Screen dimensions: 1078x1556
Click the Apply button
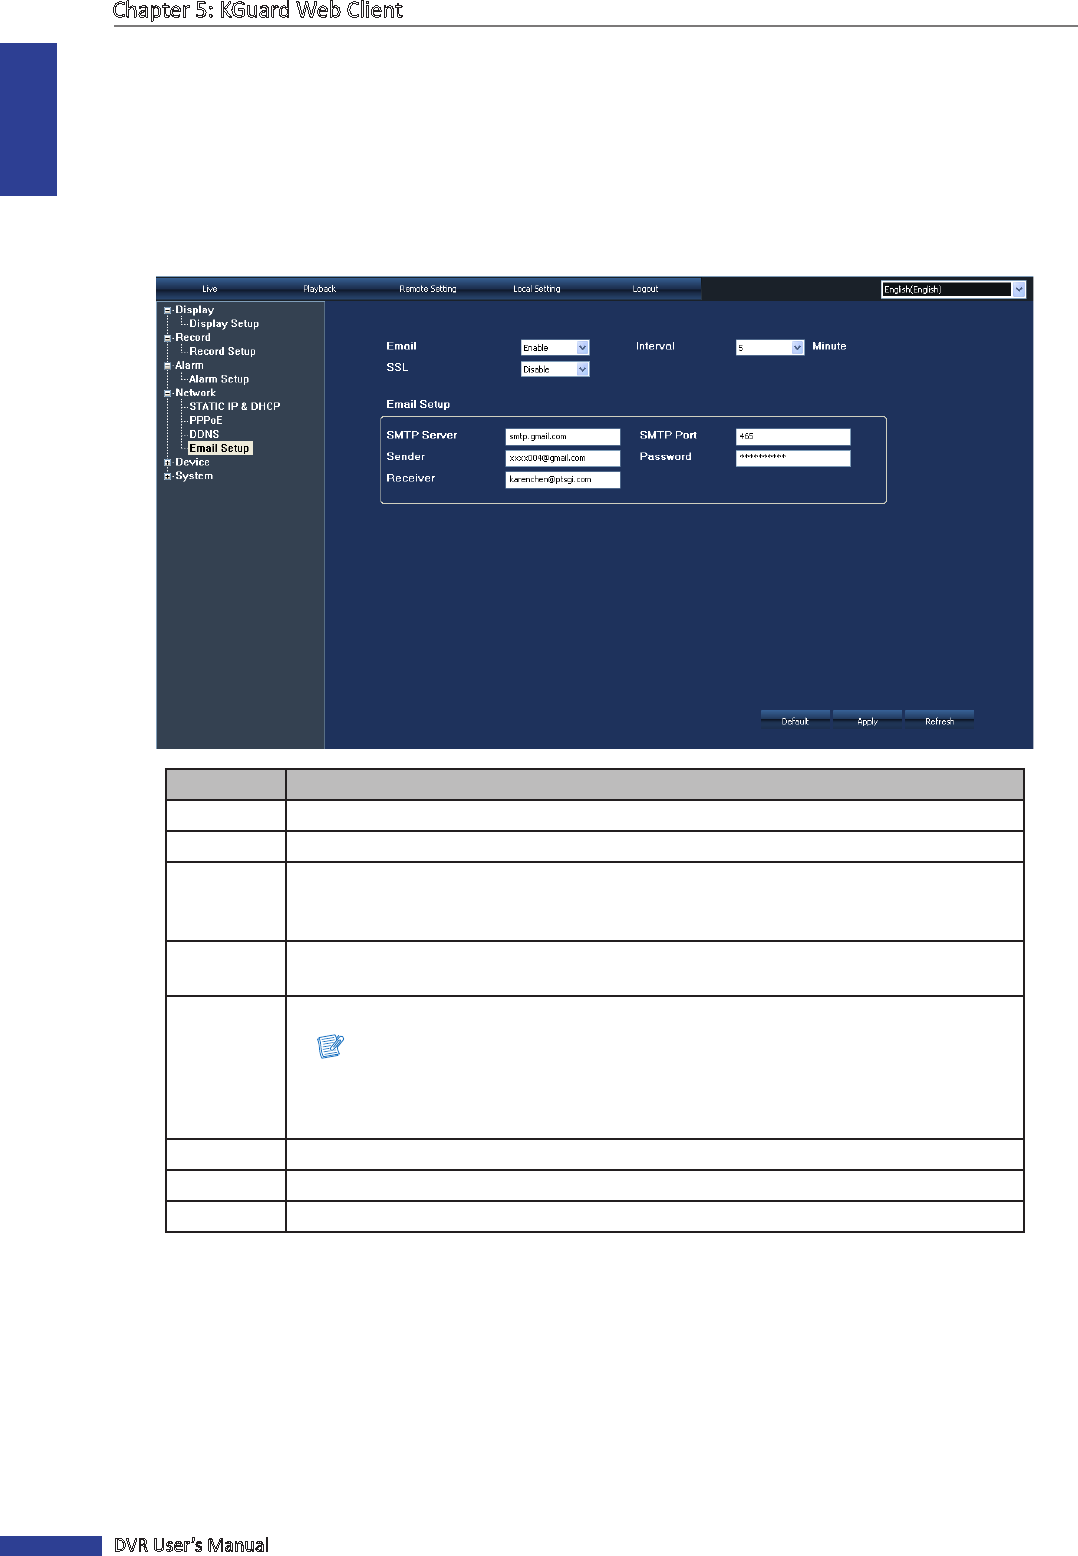[867, 721]
